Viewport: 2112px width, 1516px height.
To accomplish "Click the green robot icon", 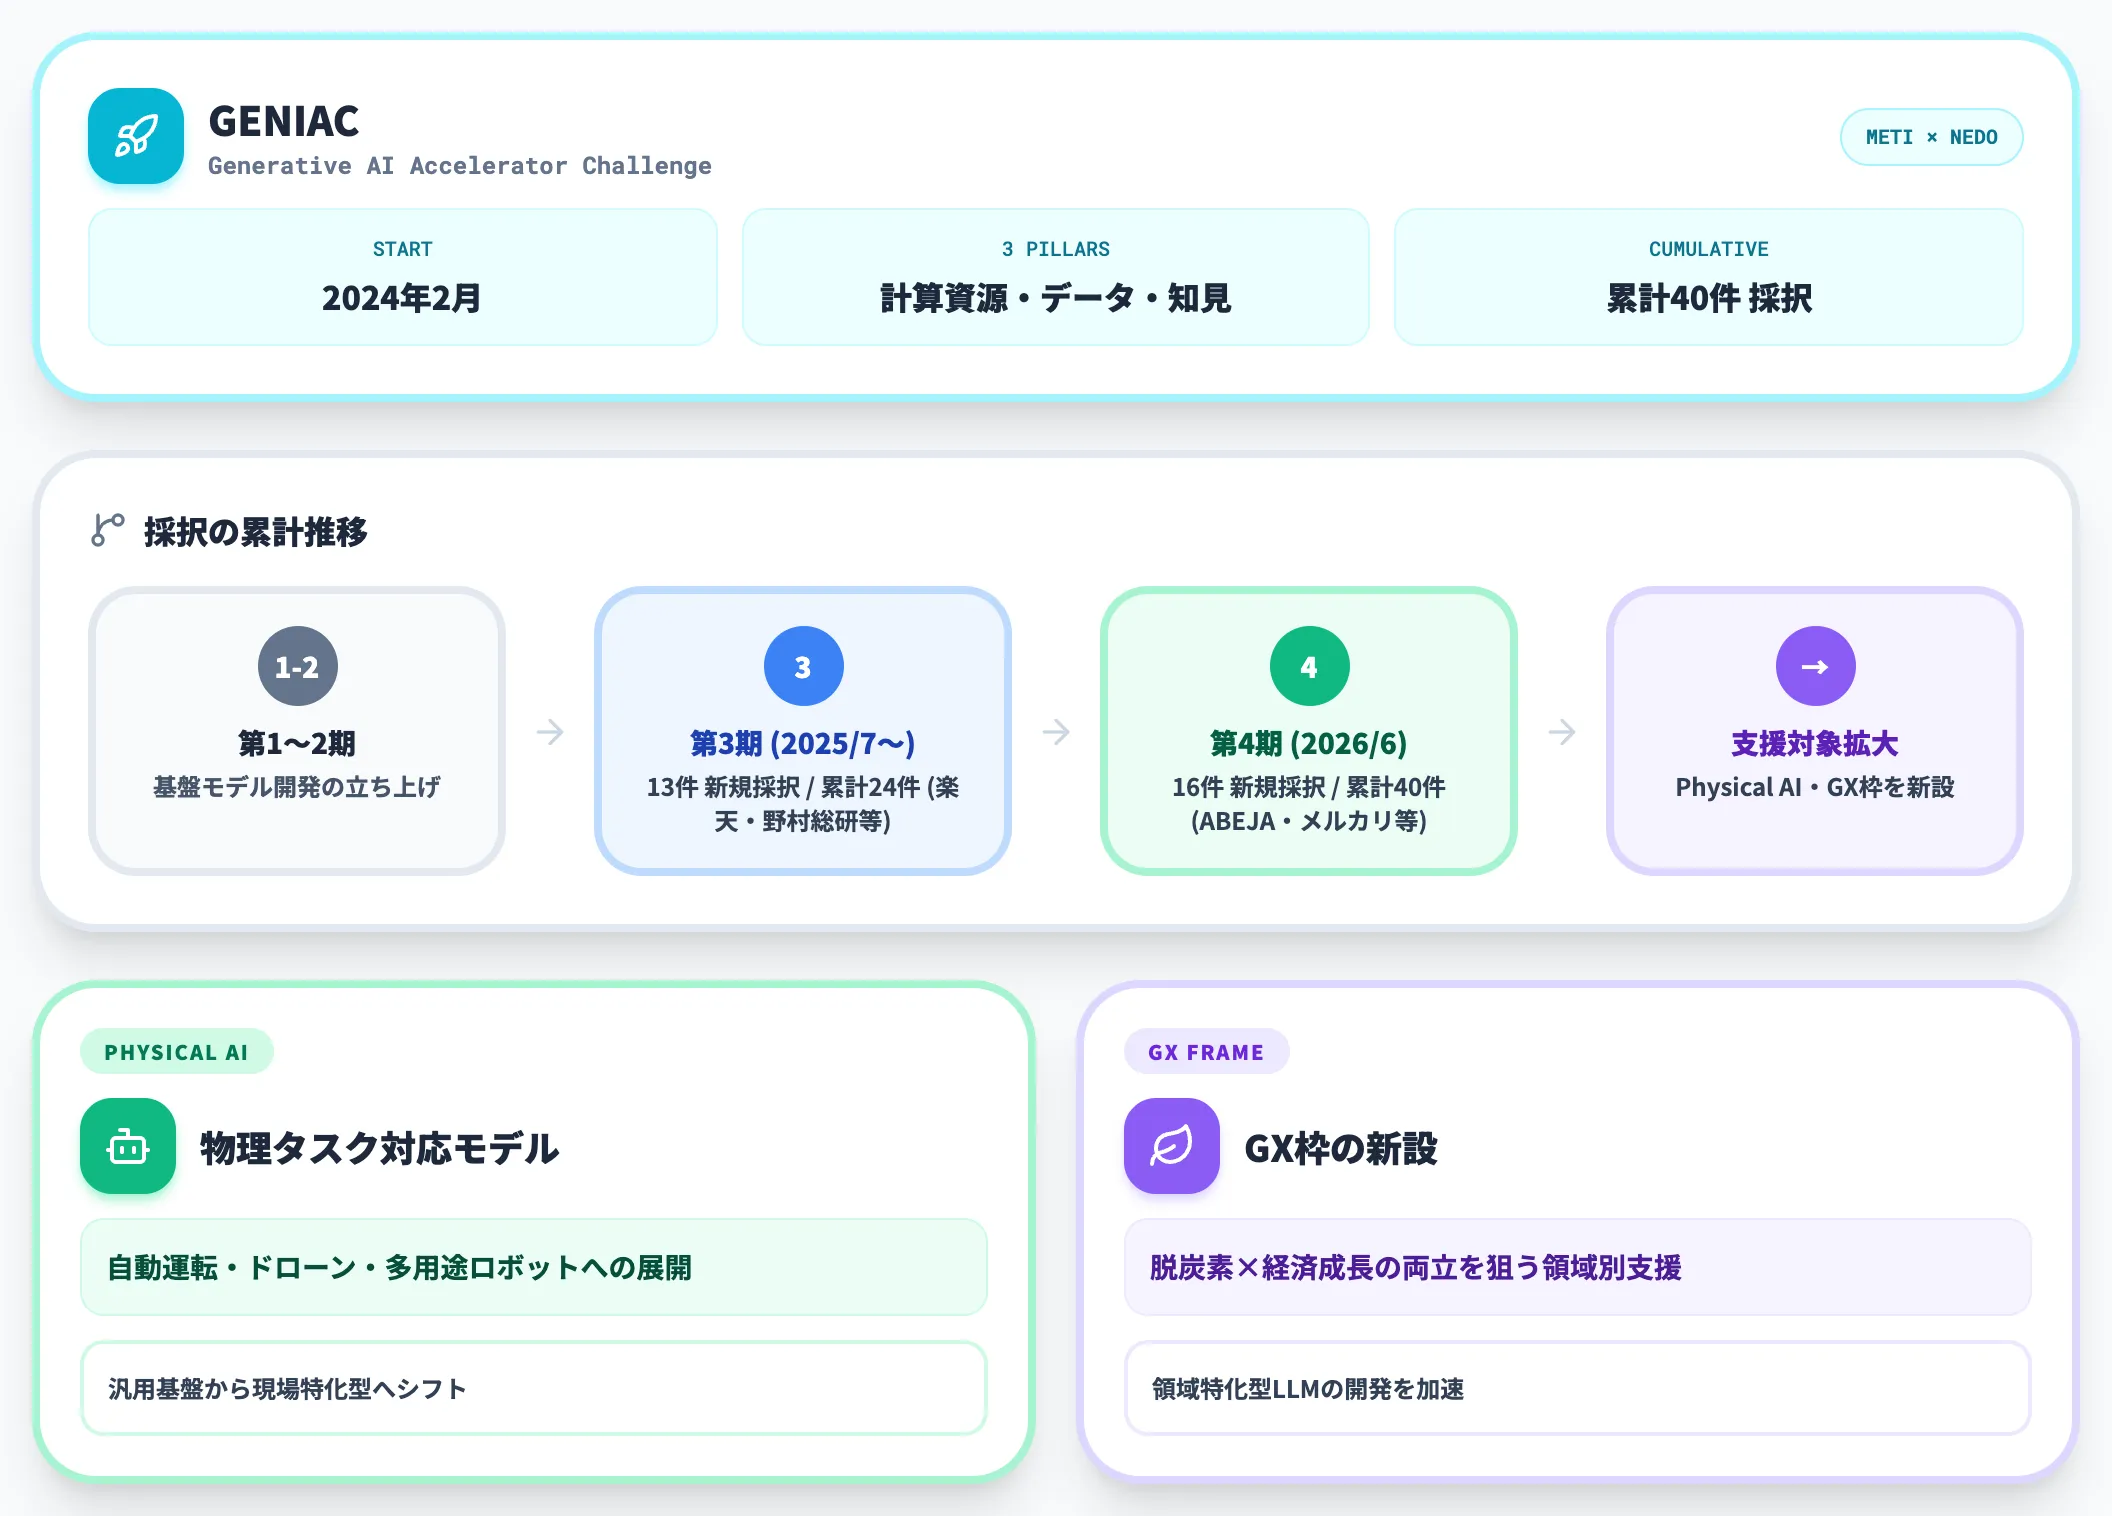I will coord(128,1146).
